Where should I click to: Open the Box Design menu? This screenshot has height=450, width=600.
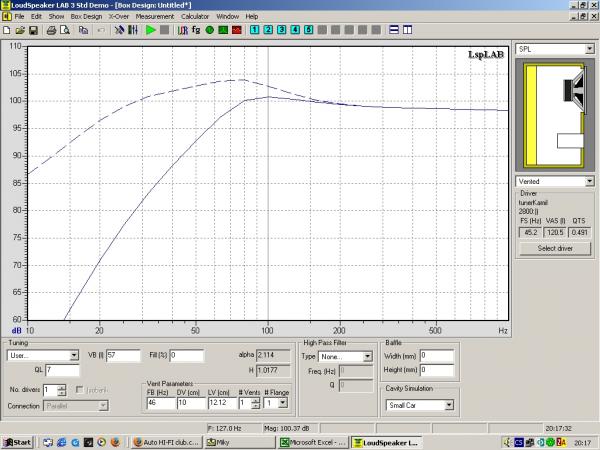[x=87, y=17]
